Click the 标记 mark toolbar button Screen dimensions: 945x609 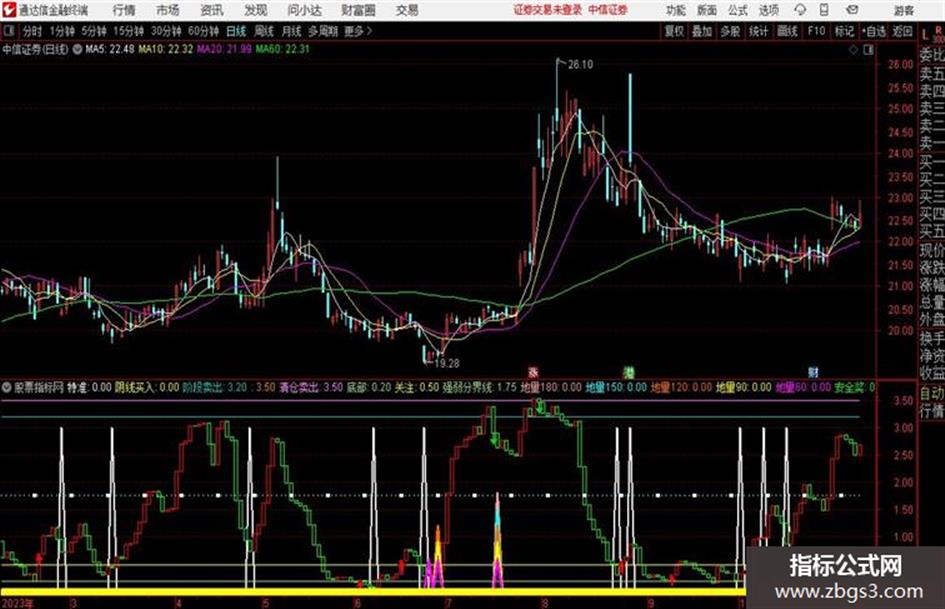[x=844, y=31]
